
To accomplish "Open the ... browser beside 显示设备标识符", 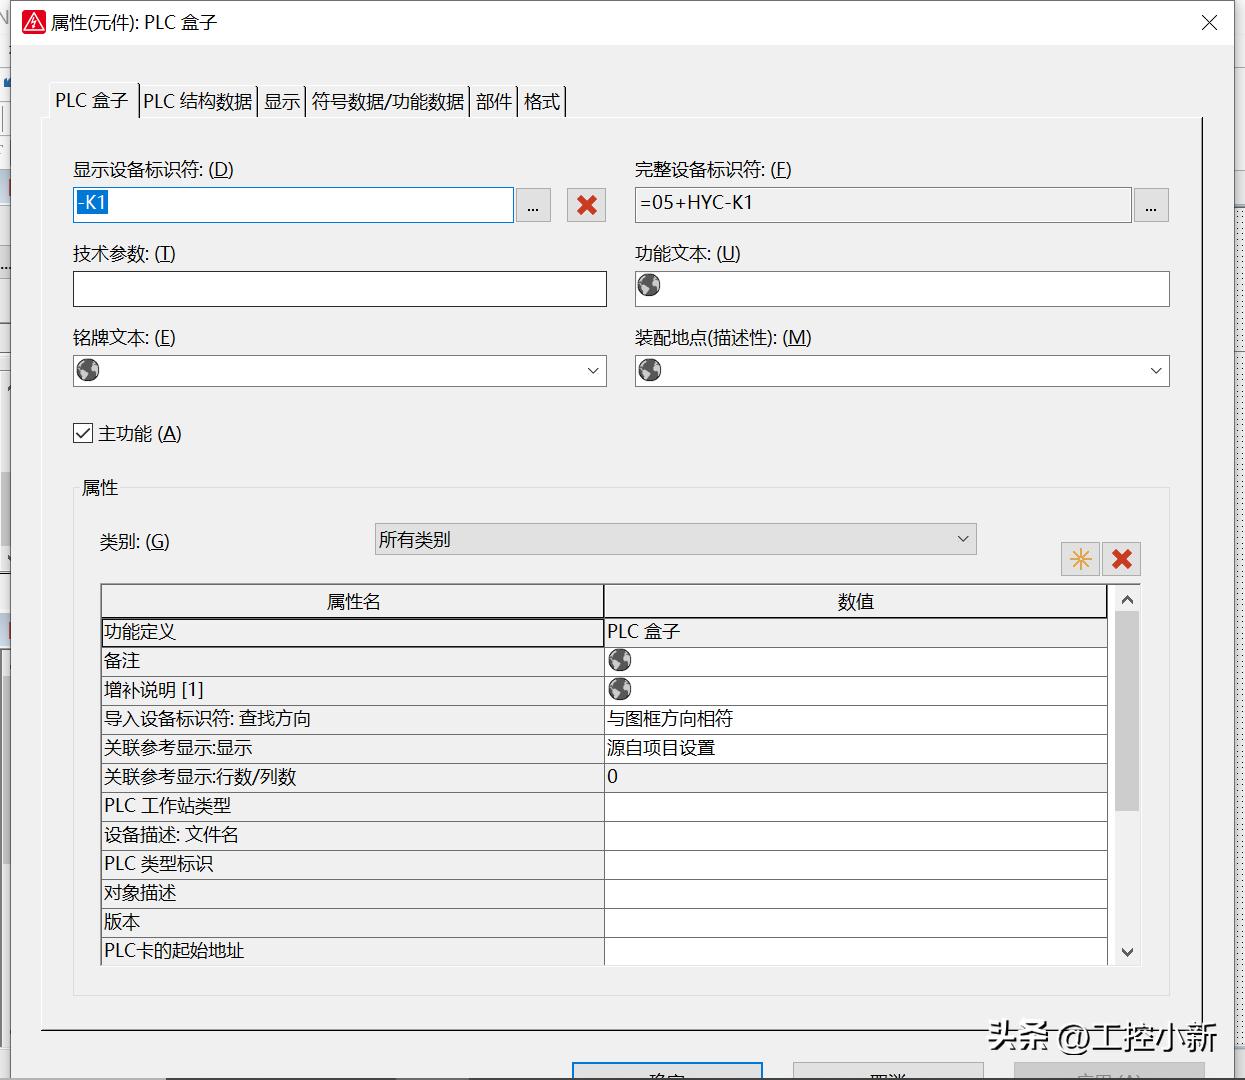I will (533, 205).
